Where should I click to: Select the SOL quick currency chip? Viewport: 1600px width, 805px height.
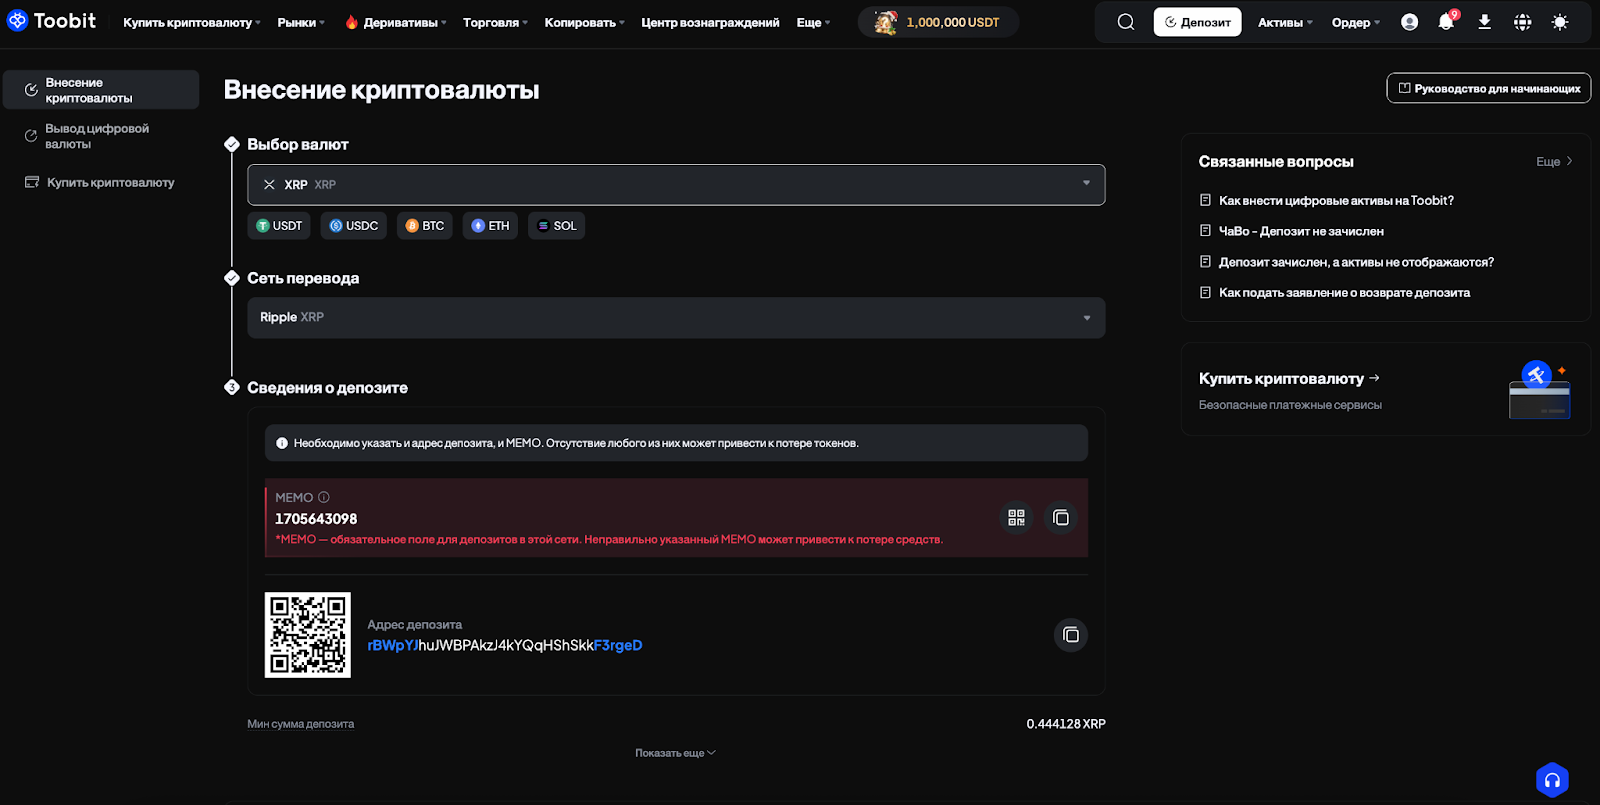557,226
